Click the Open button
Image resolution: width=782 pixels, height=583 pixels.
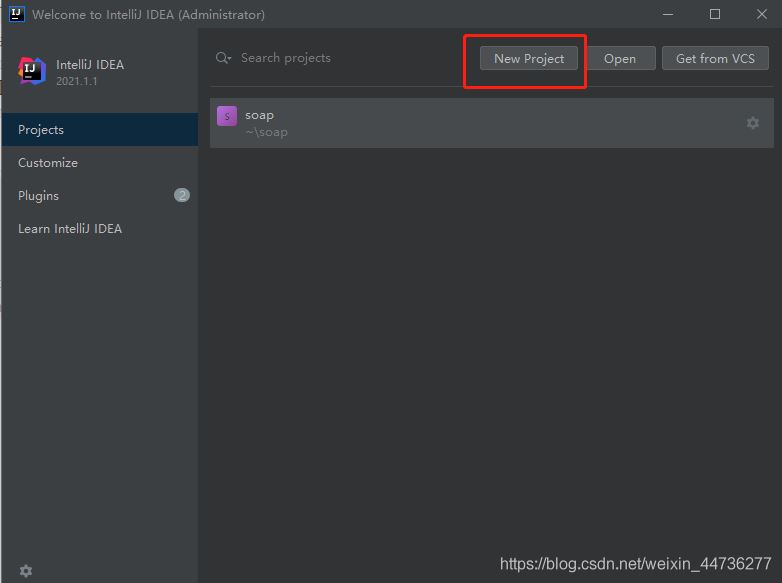click(x=620, y=58)
